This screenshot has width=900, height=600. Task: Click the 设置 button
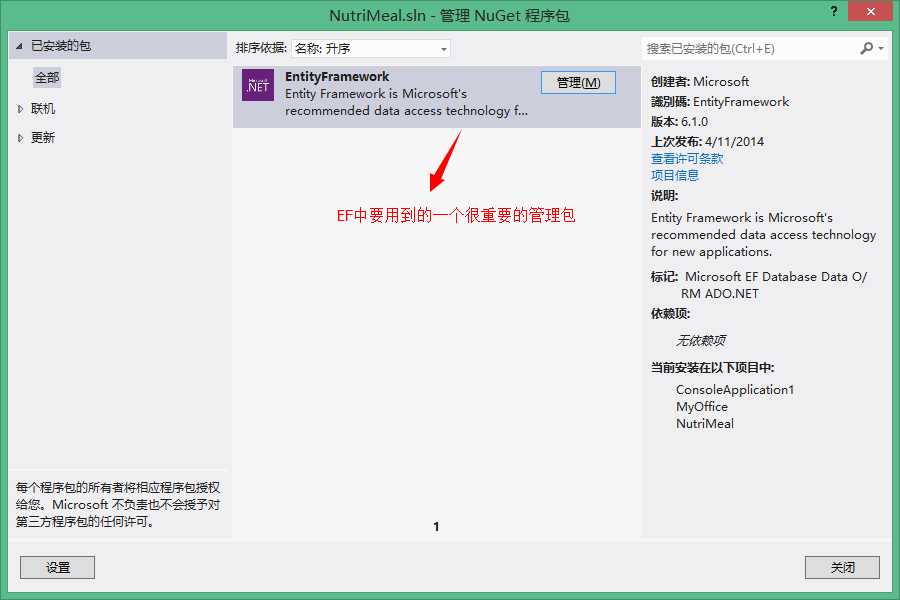pos(57,567)
